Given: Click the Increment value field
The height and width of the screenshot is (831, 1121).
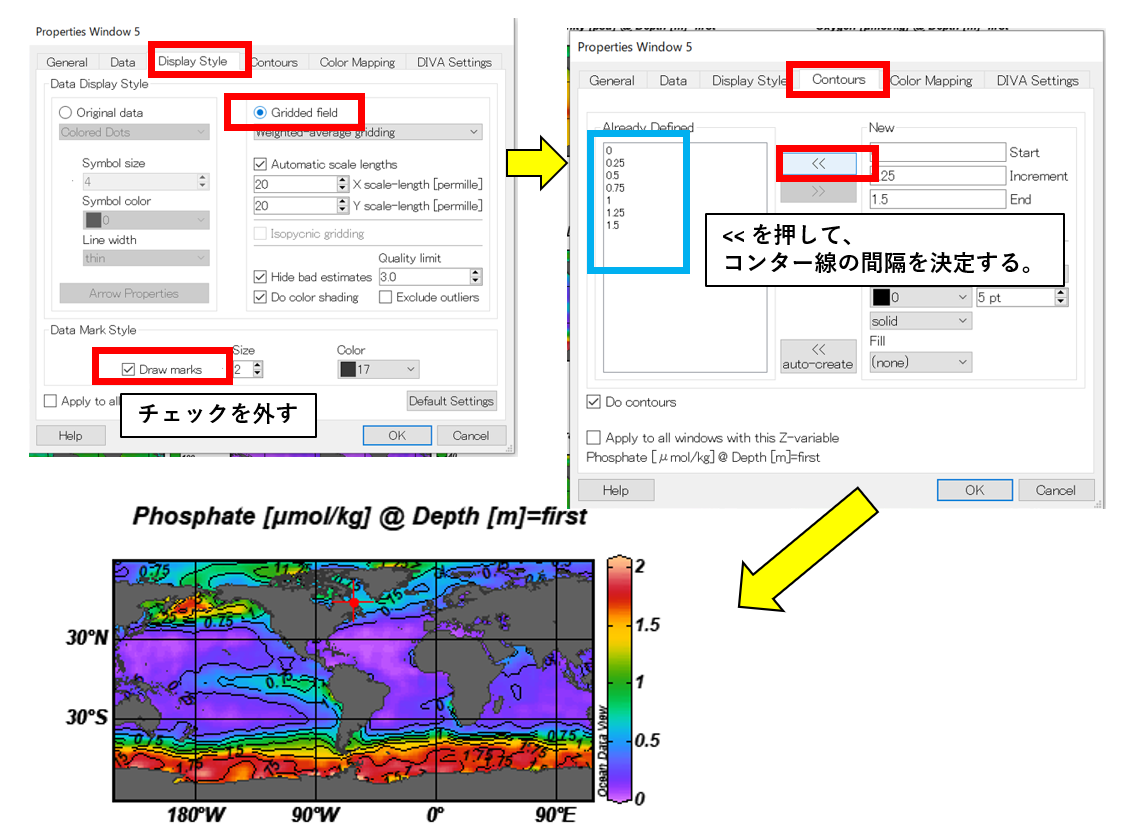Looking at the screenshot, I should (x=938, y=176).
